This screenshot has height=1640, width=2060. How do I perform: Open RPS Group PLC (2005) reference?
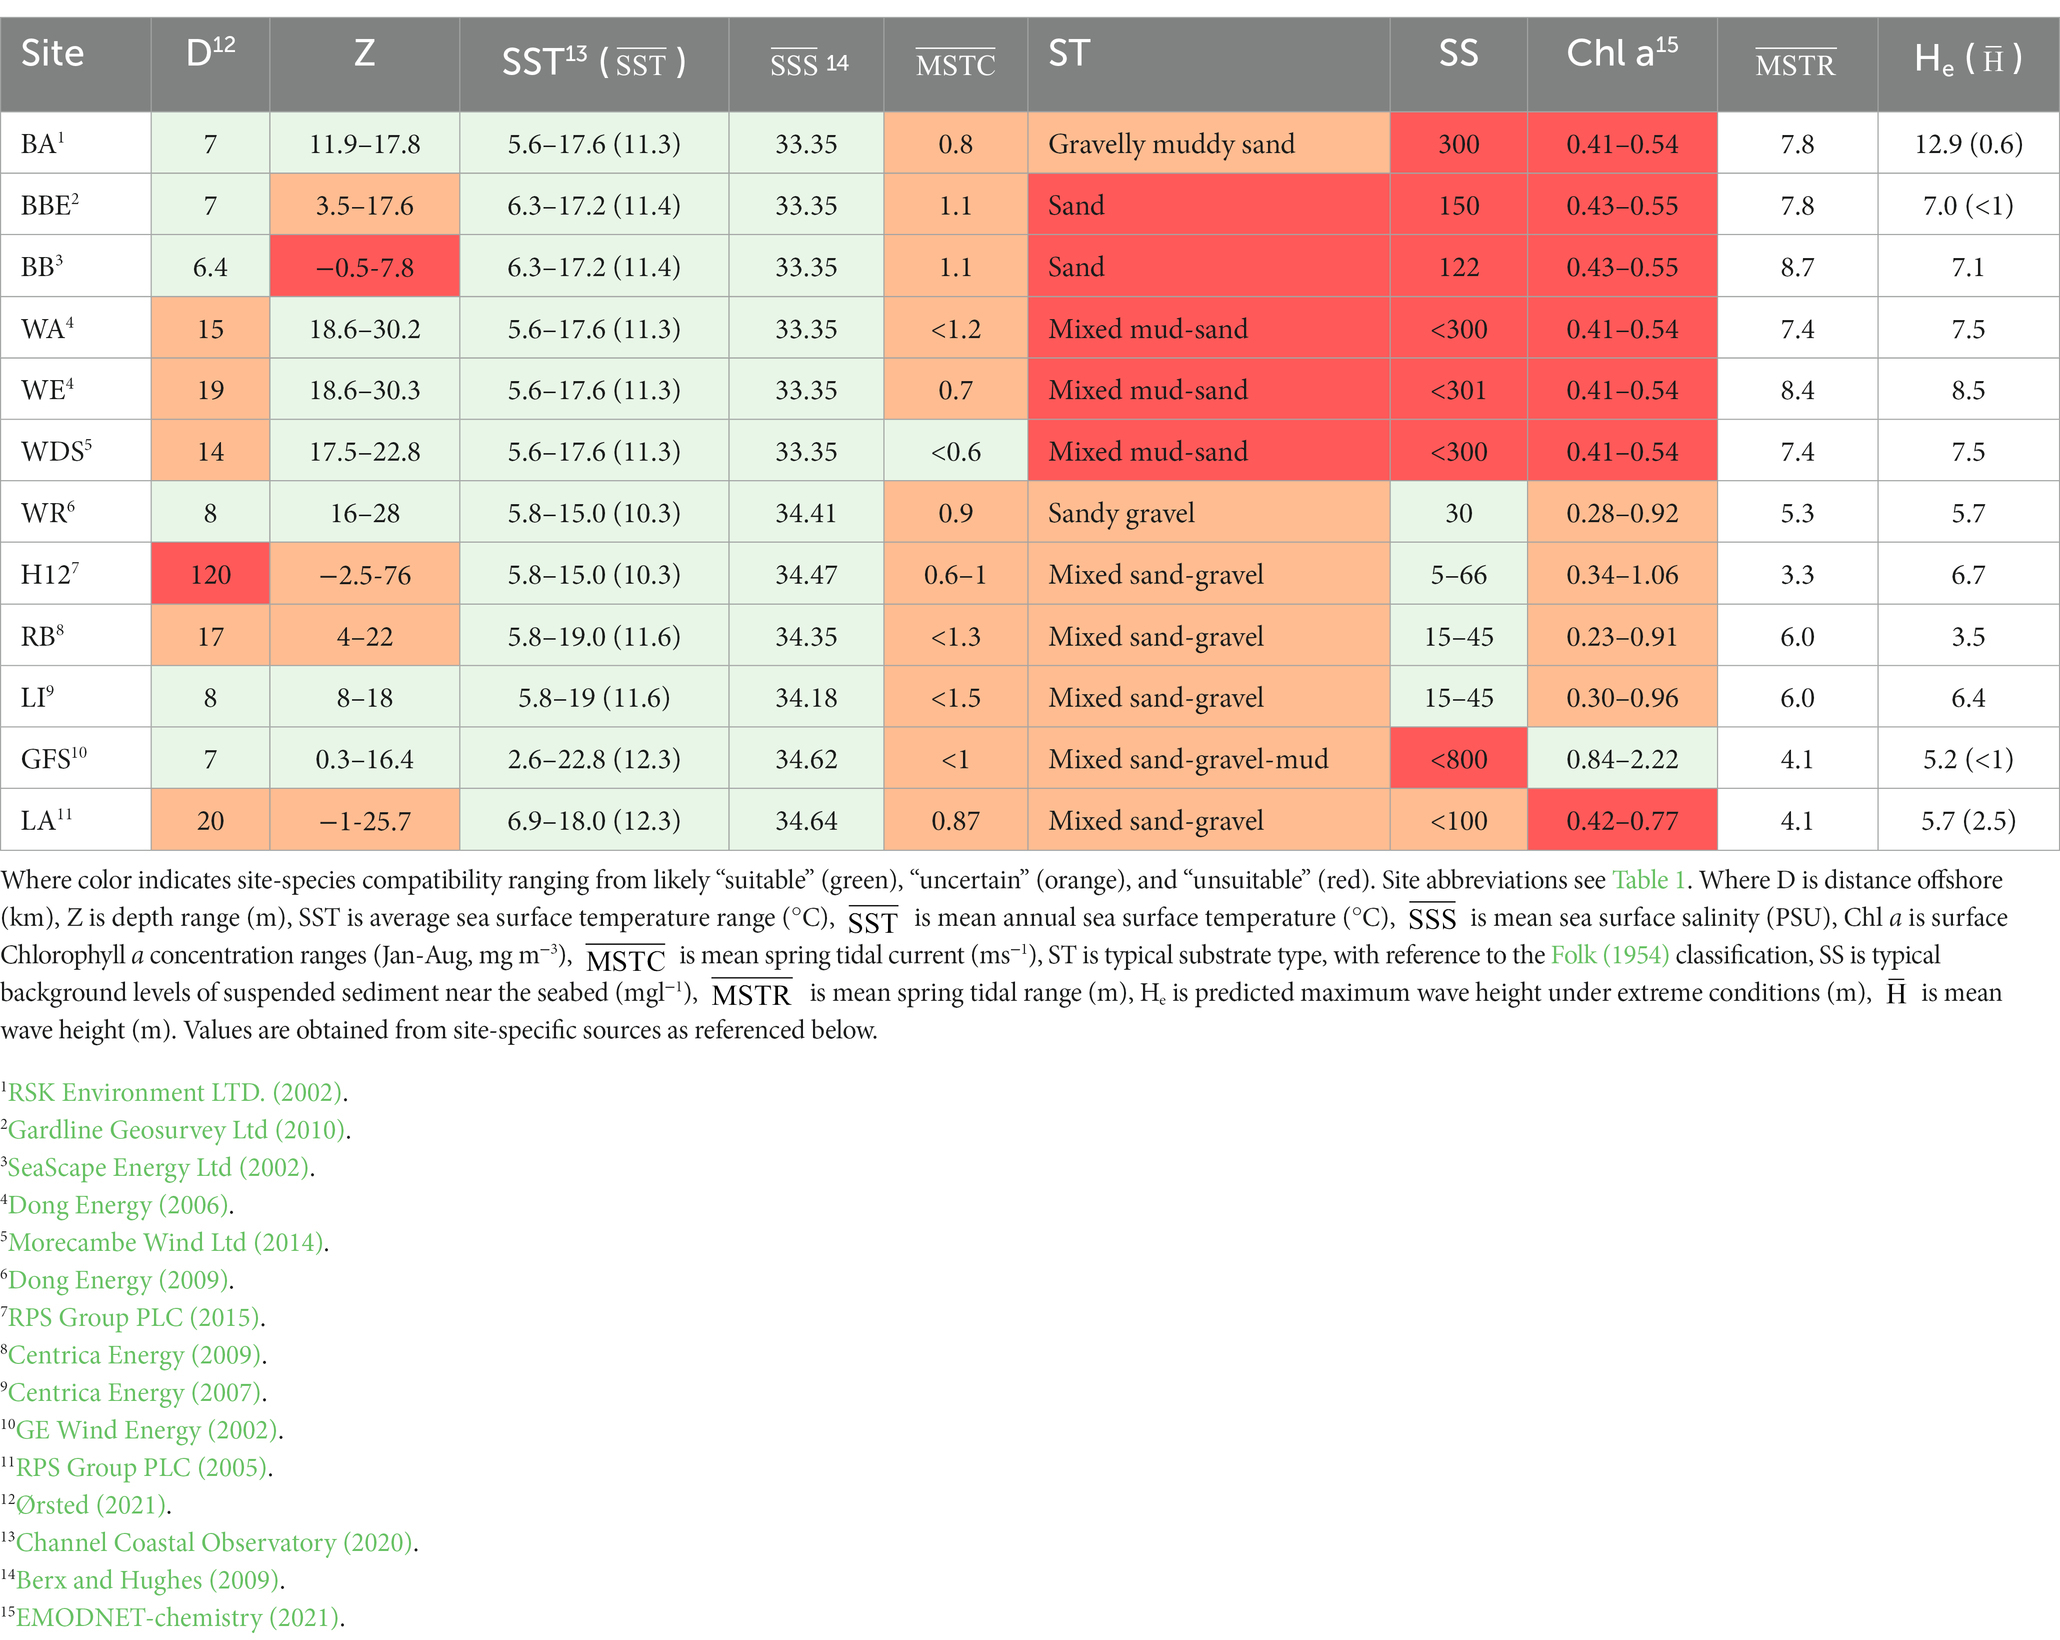[142, 1467]
